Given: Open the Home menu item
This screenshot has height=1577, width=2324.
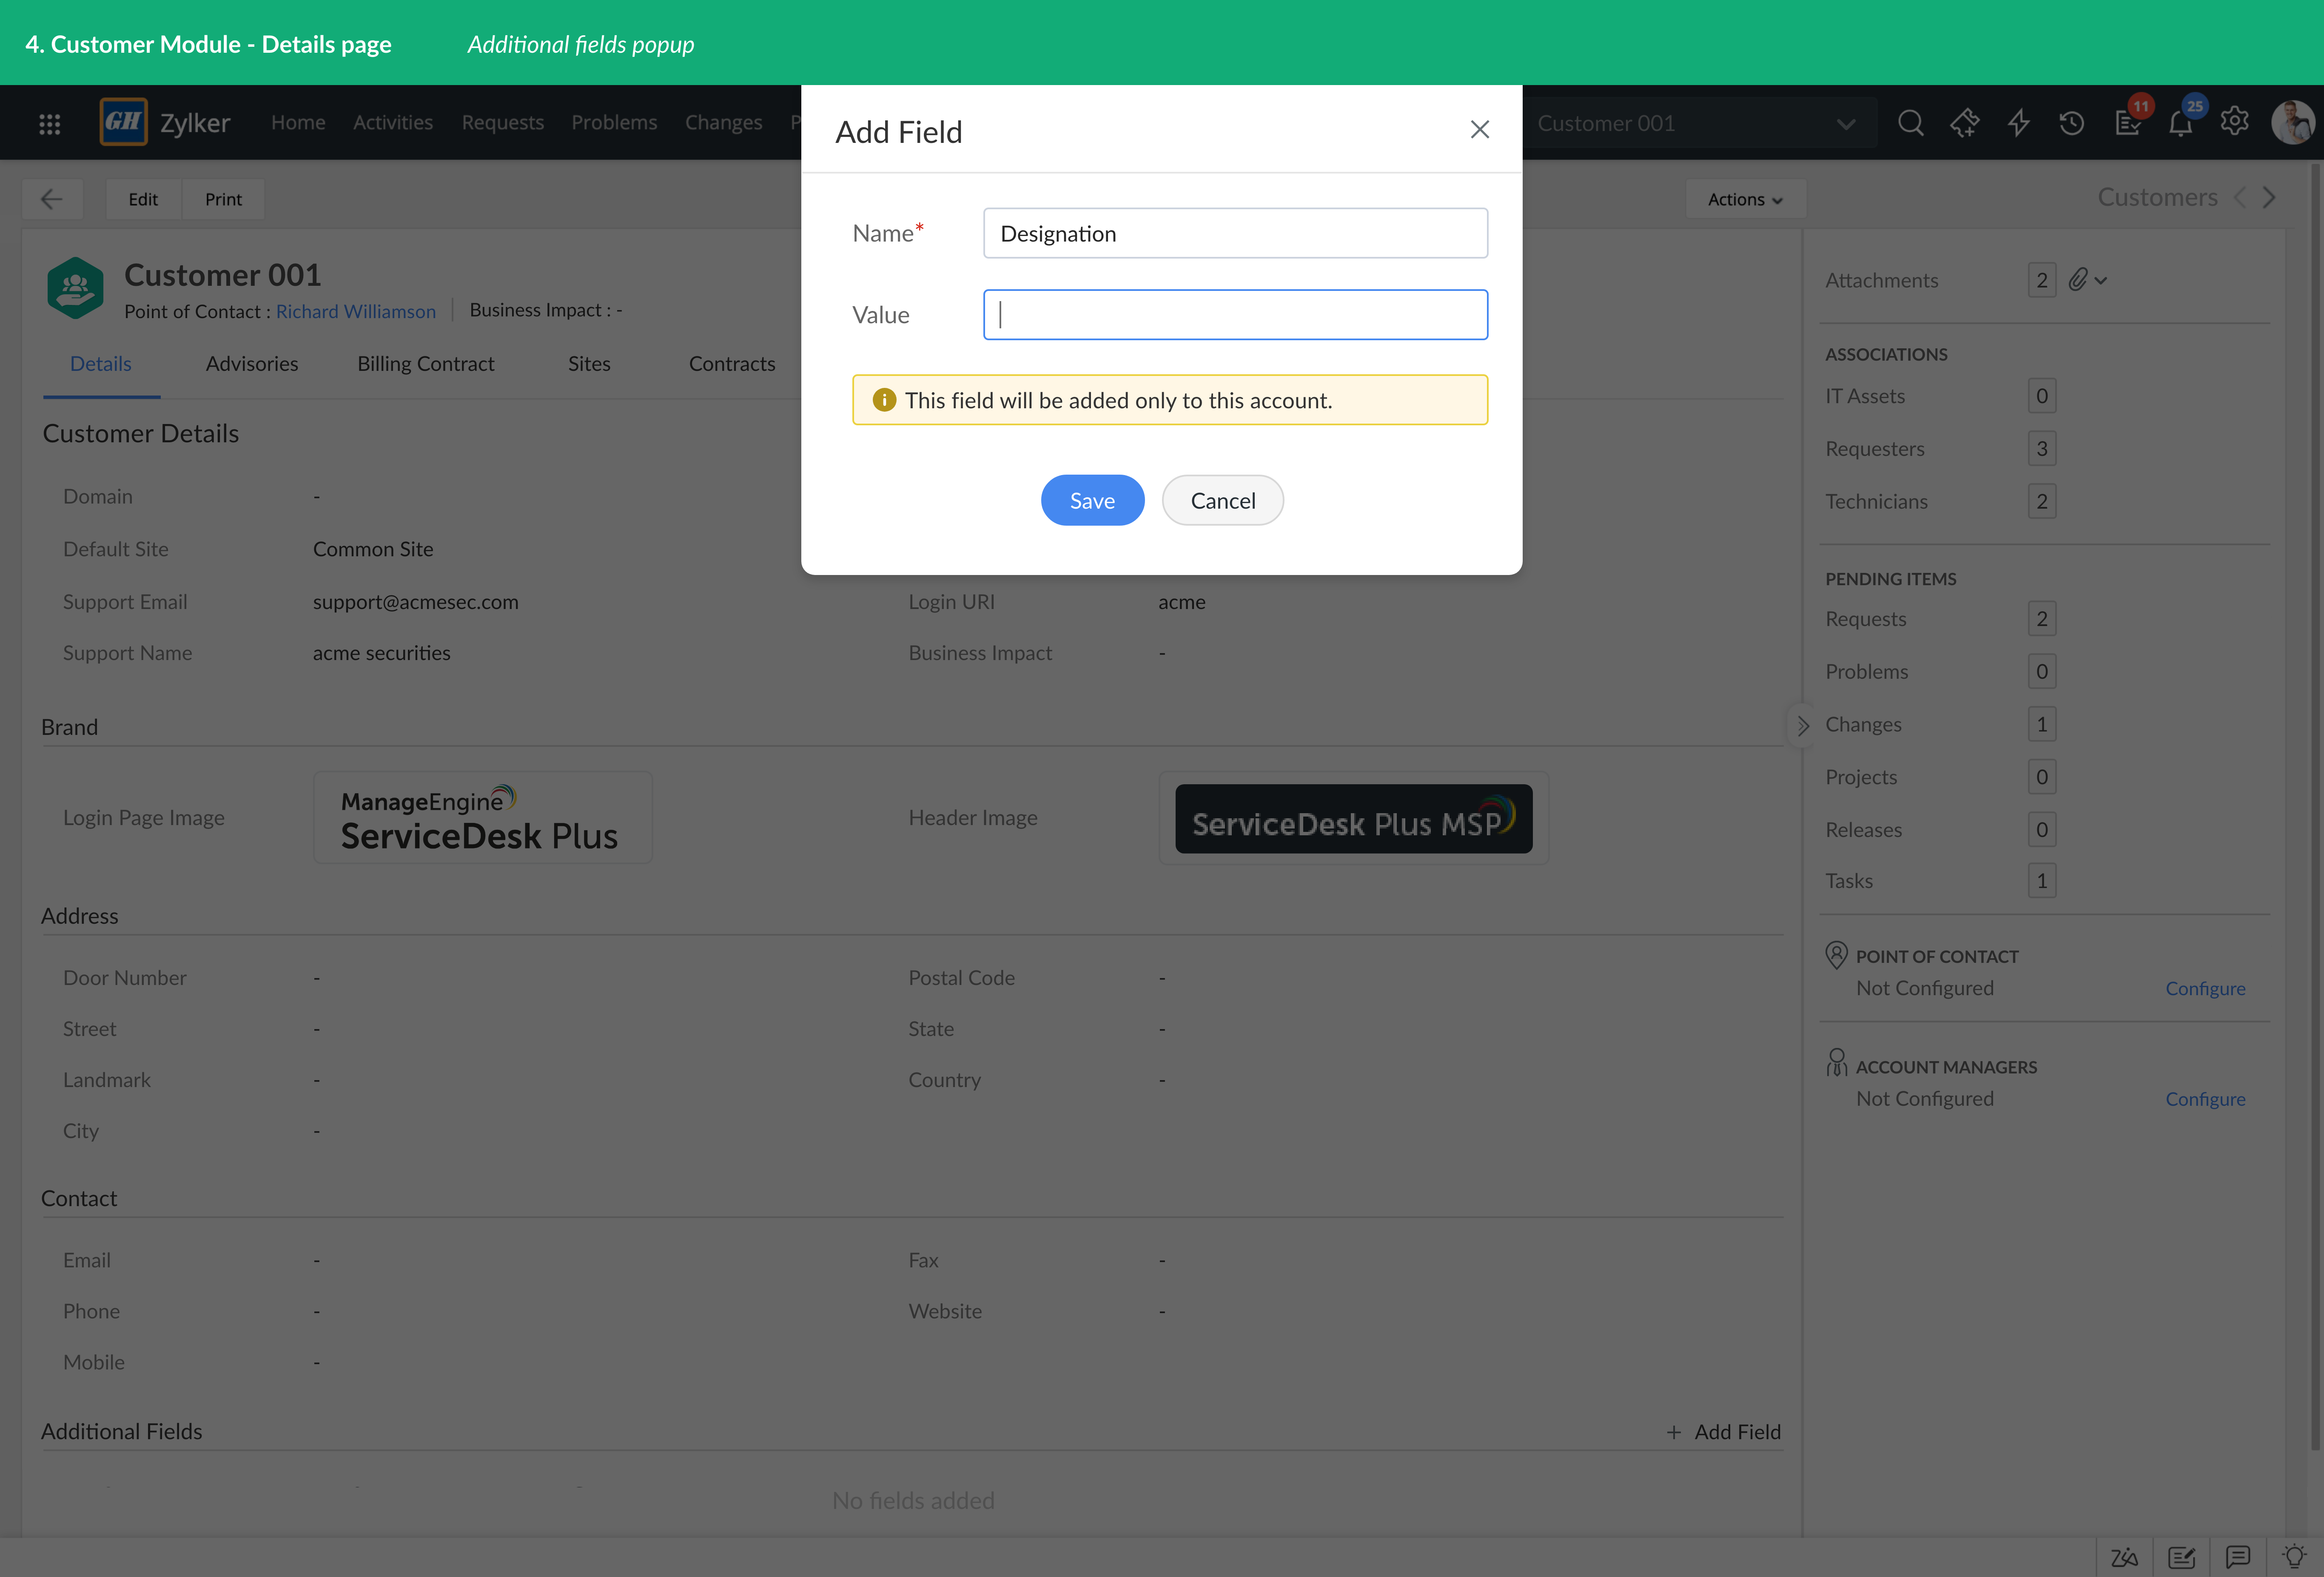Looking at the screenshot, I should coord(298,122).
